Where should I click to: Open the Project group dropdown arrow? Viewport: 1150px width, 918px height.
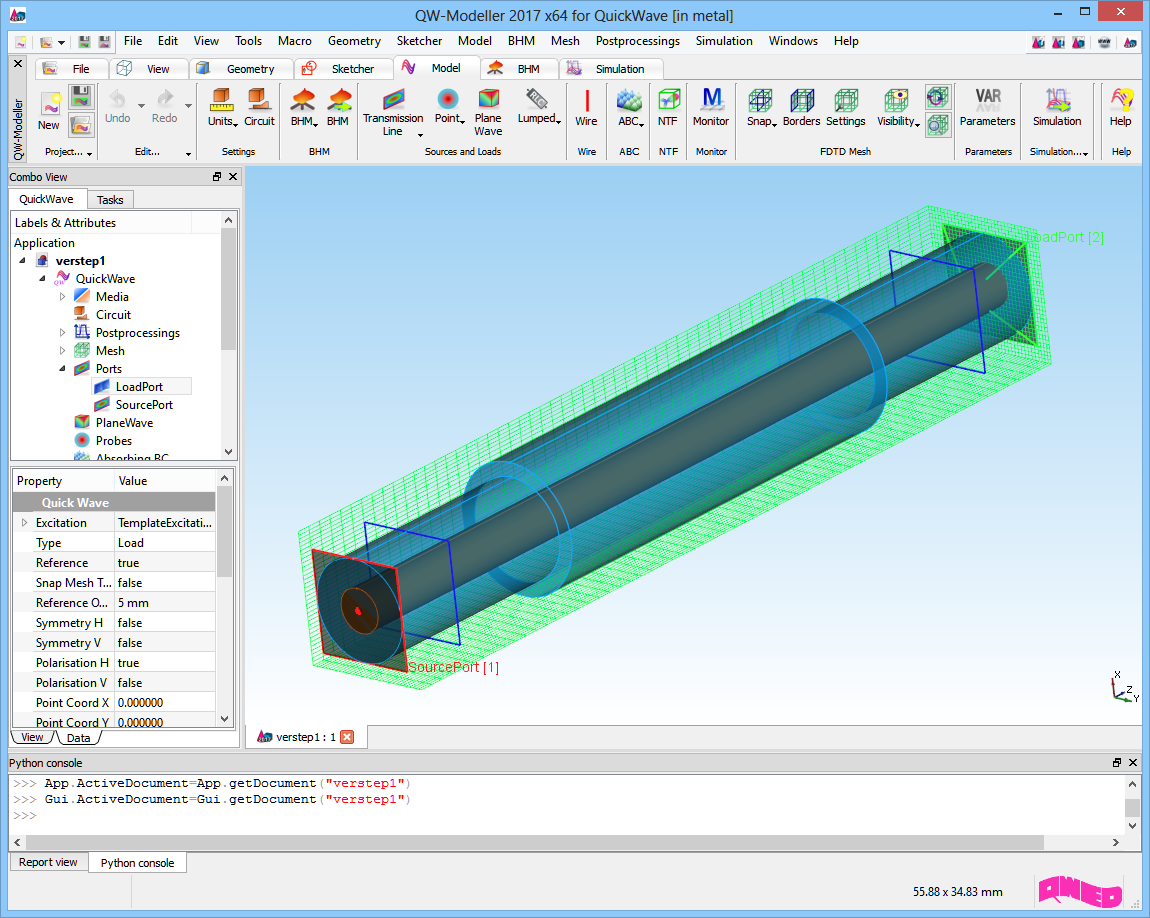click(89, 153)
